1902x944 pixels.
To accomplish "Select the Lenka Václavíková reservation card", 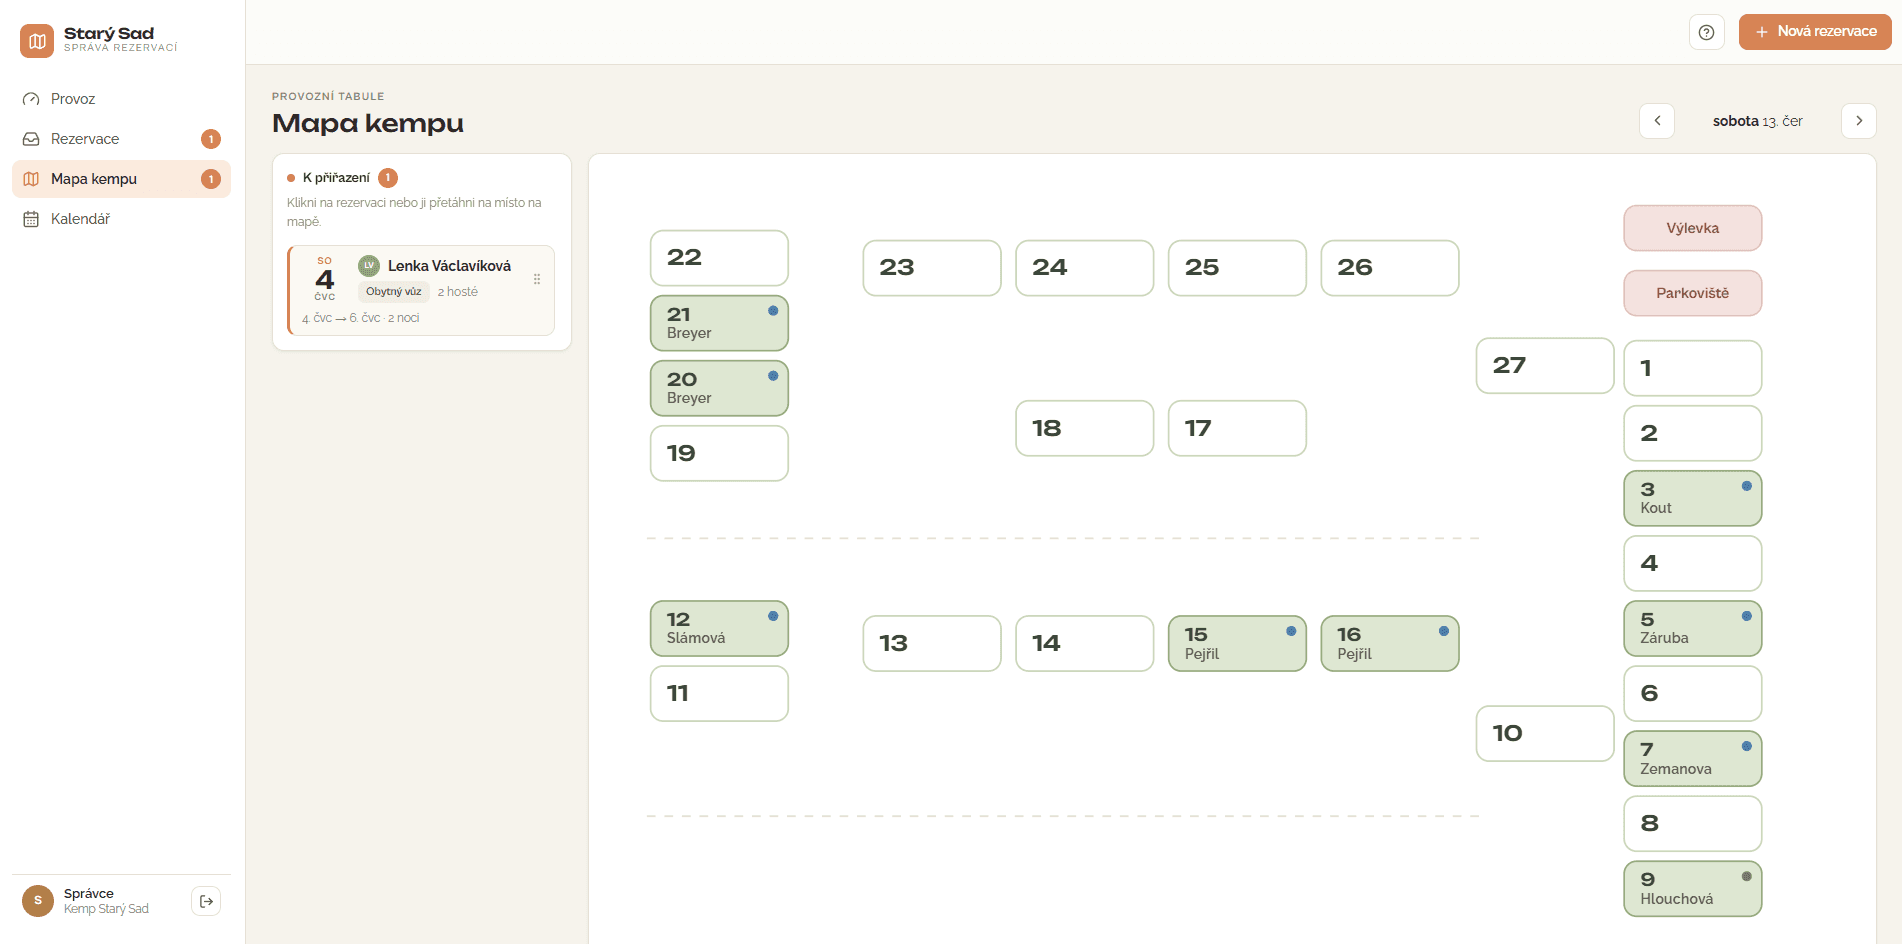I will pyautogui.click(x=421, y=291).
